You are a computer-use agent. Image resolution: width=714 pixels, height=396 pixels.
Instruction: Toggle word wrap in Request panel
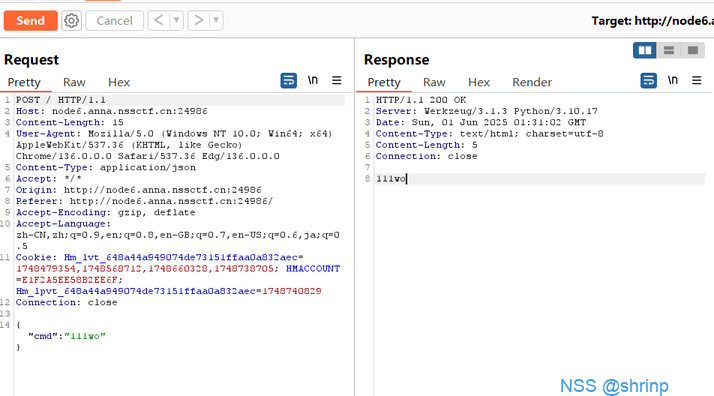pos(289,81)
